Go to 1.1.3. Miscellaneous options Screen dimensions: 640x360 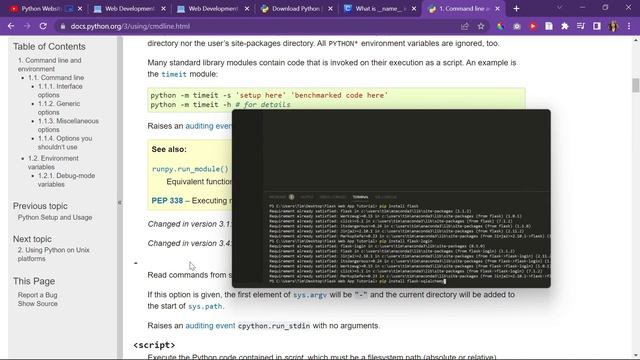pos(68,125)
